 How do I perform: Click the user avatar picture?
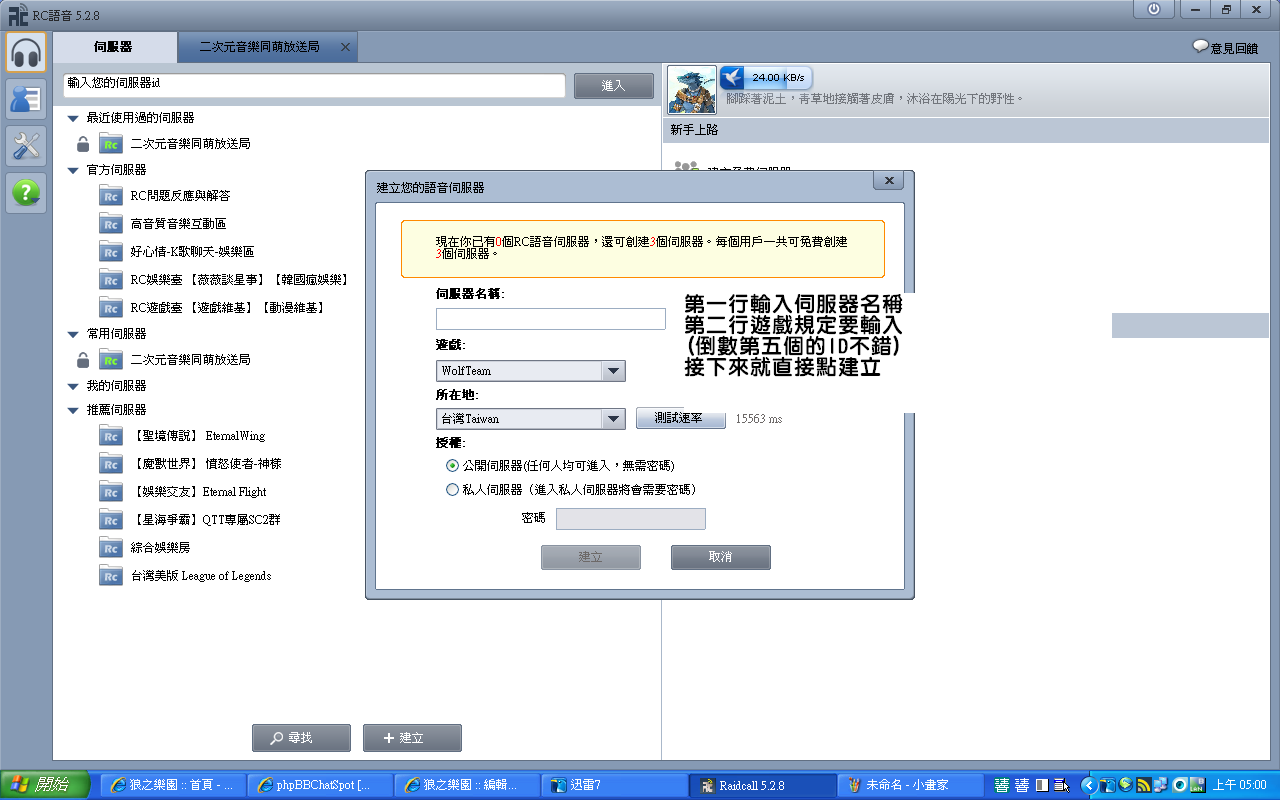[x=692, y=90]
